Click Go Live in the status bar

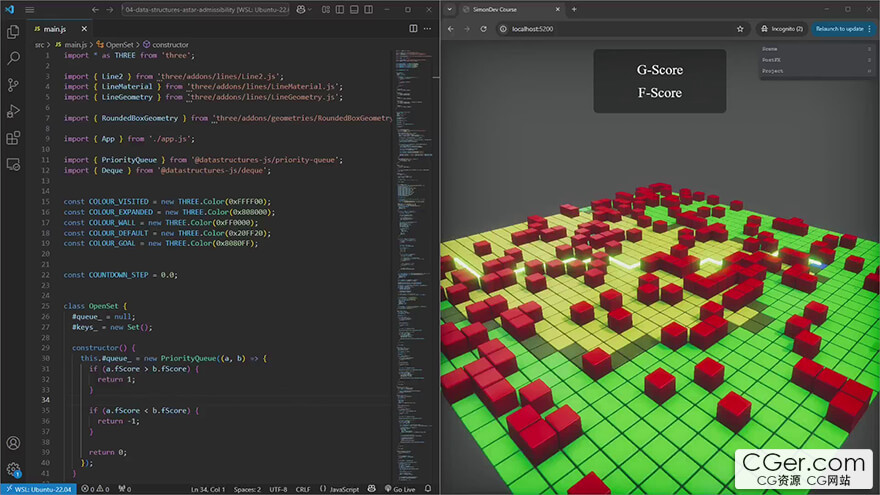pos(400,489)
